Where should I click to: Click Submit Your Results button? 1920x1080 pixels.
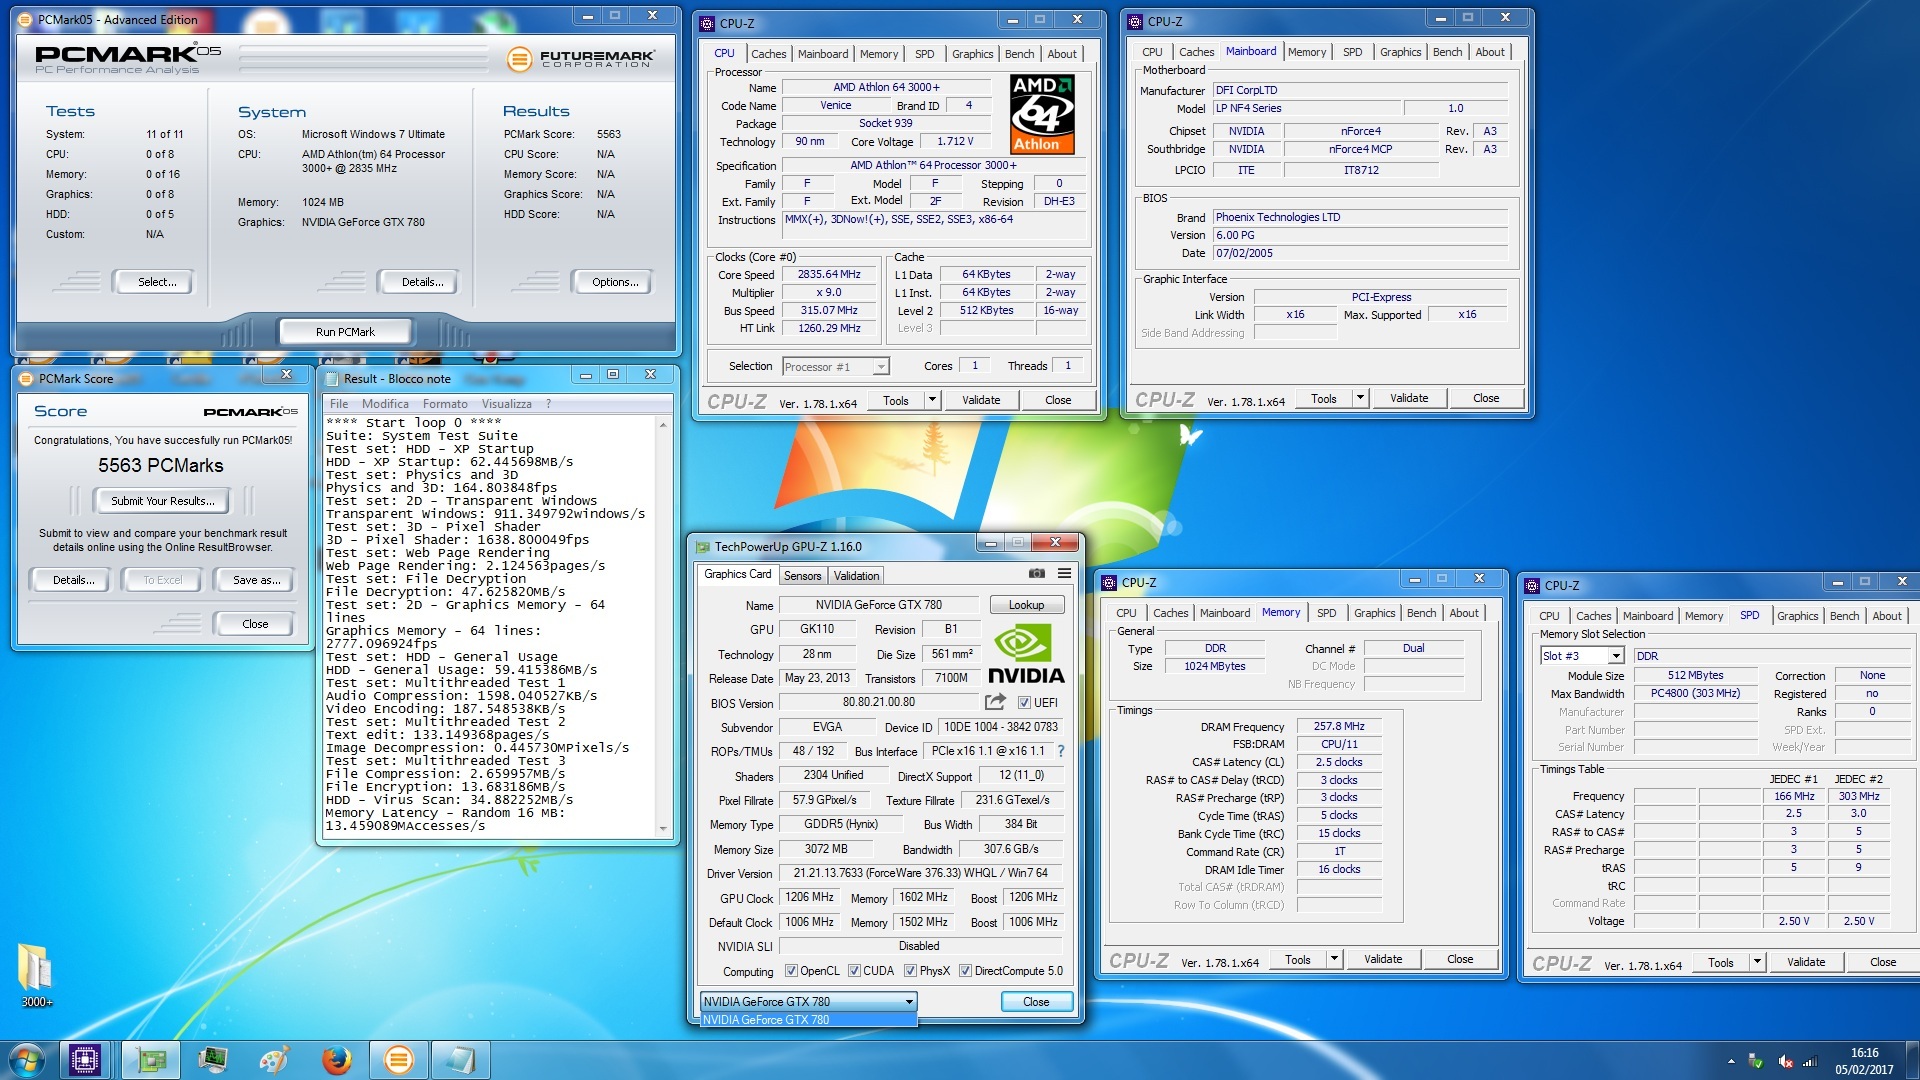click(163, 501)
